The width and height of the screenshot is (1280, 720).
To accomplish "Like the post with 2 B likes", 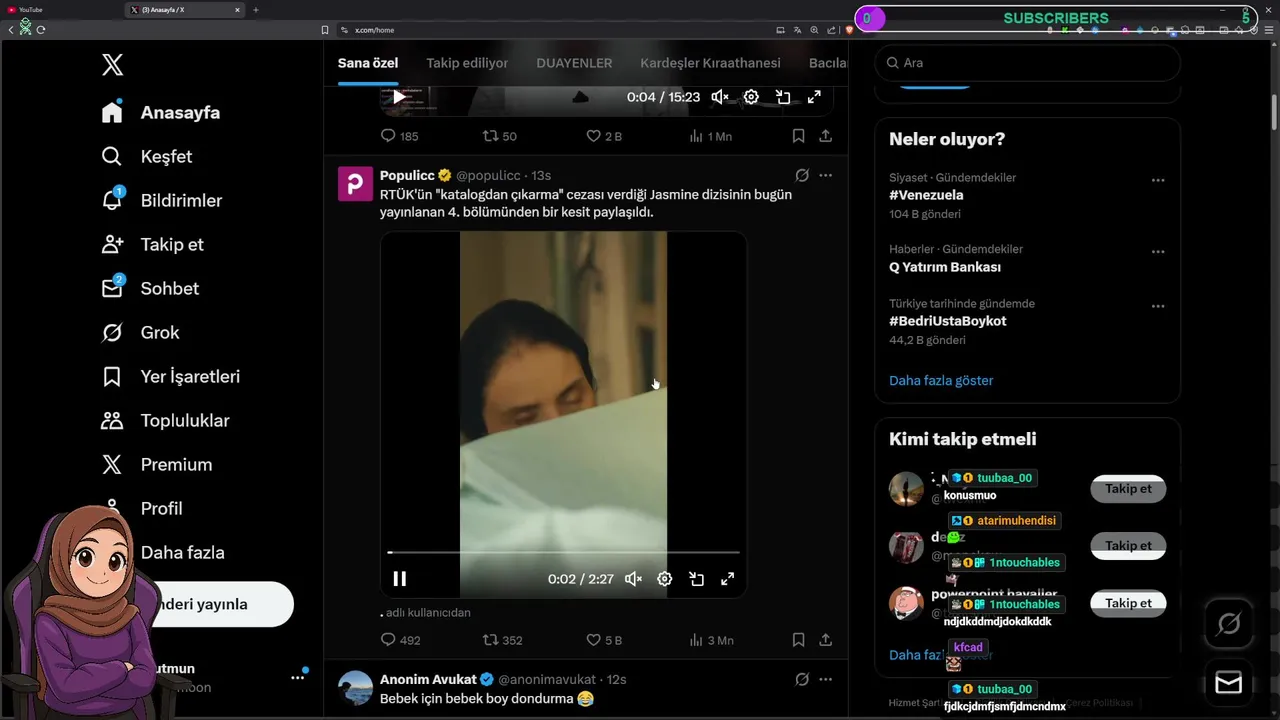I will click(603, 136).
